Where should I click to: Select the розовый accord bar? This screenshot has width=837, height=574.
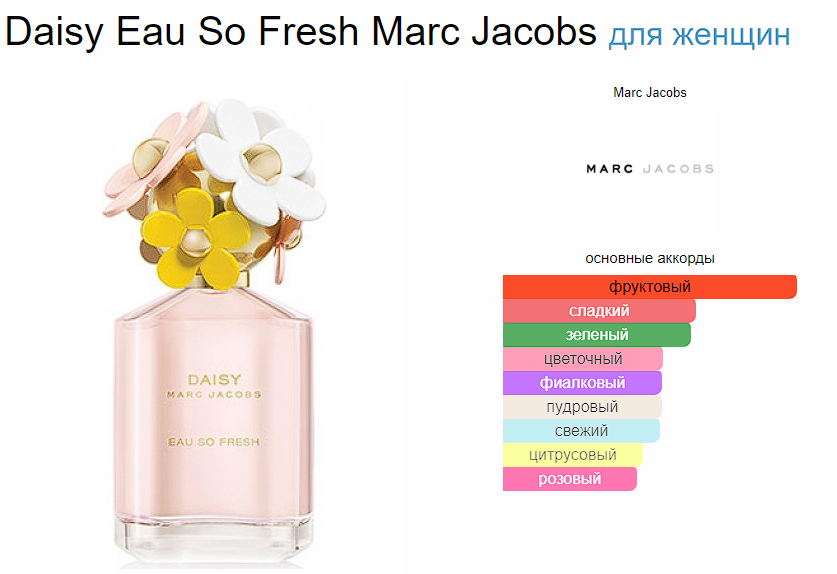click(x=570, y=479)
